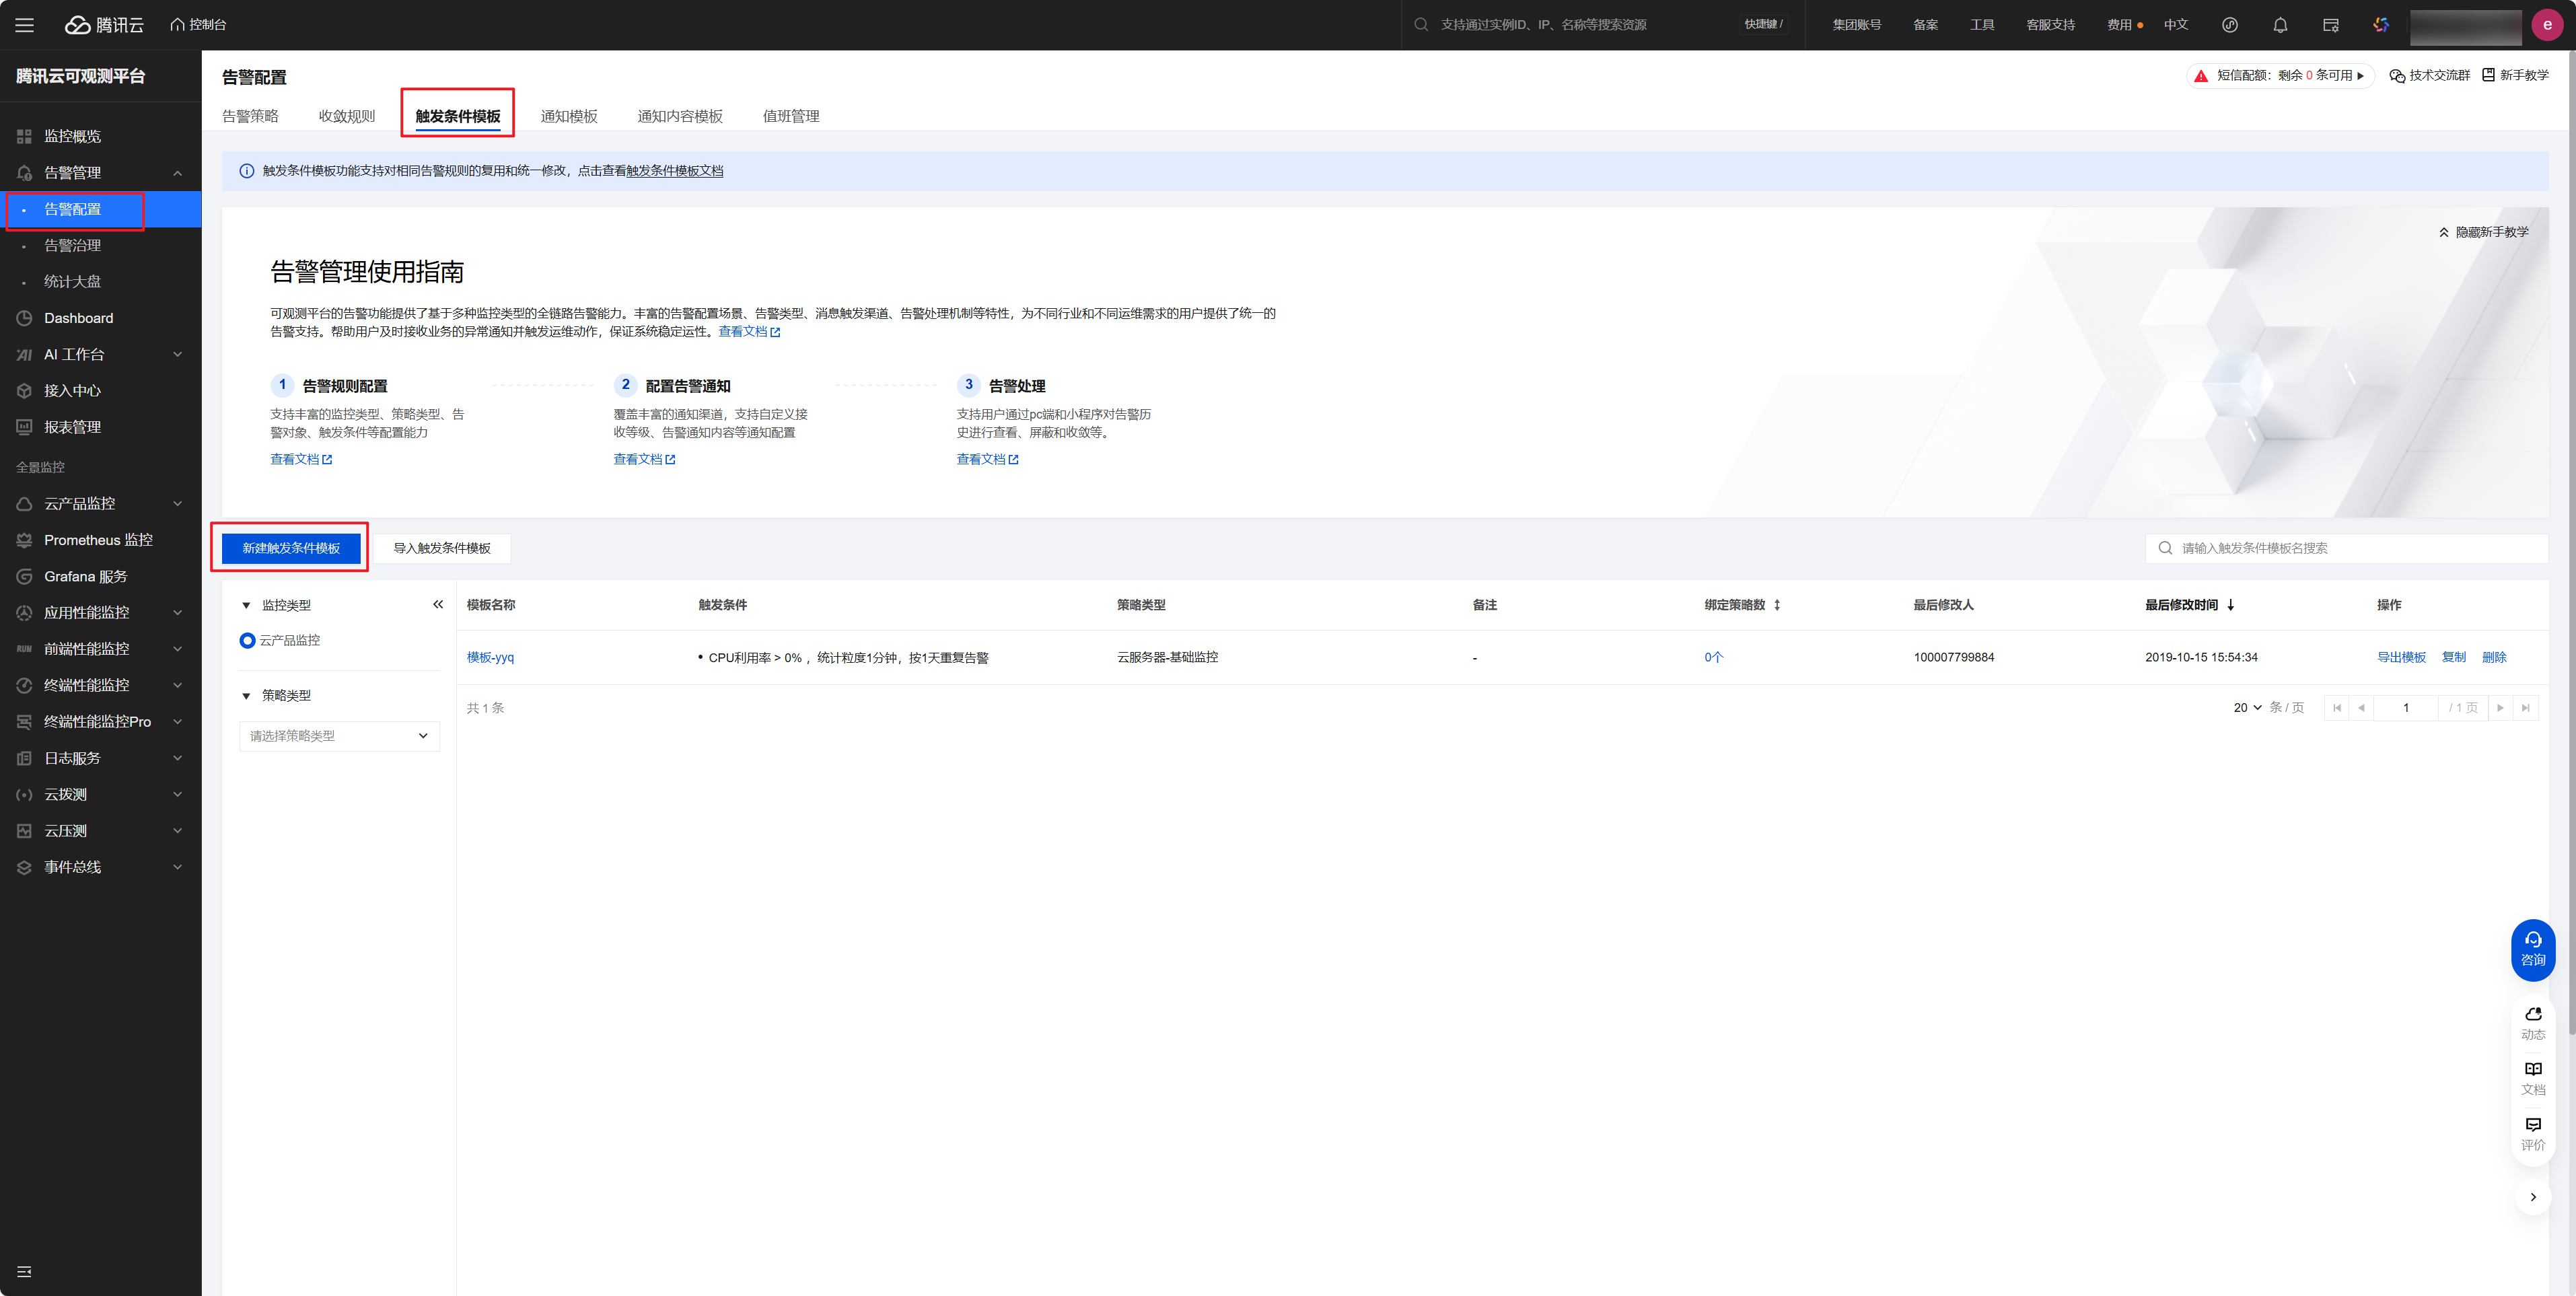The height and width of the screenshot is (1296, 2576).
Task: Open the 触发条件模板文档 link
Action: (675, 171)
